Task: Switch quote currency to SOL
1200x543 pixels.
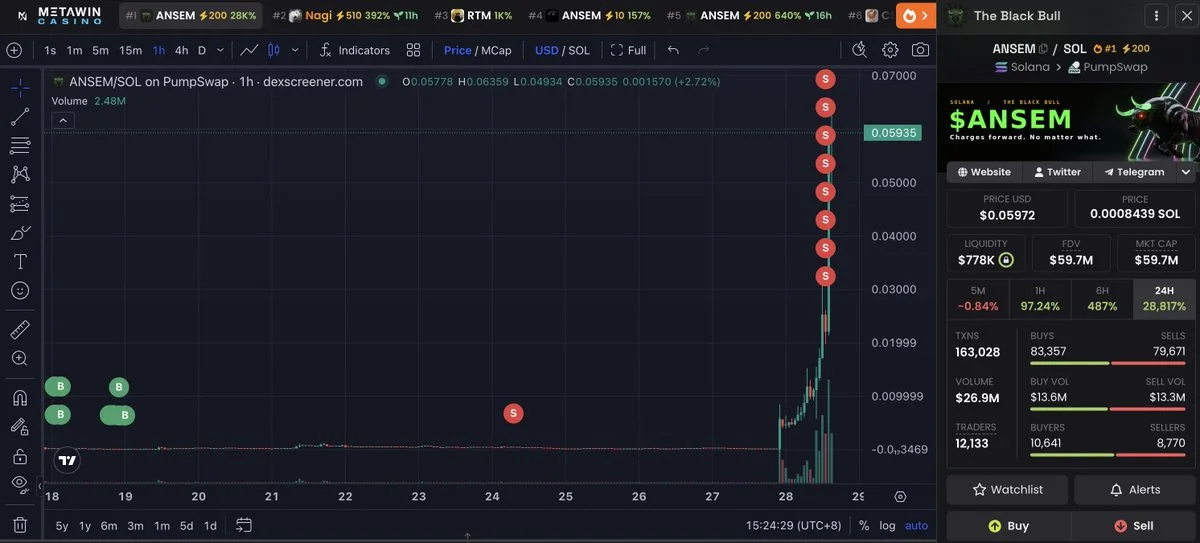Action: point(579,50)
